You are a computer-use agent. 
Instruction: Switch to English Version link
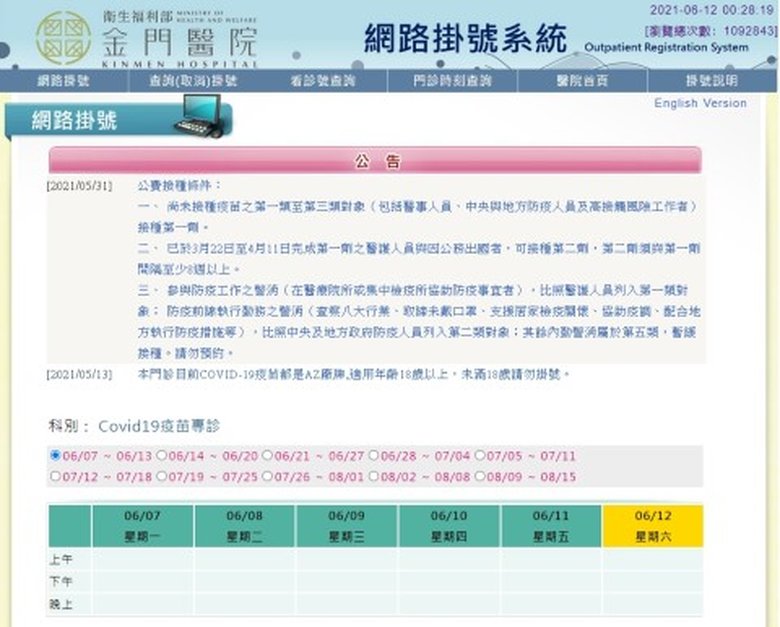point(700,103)
